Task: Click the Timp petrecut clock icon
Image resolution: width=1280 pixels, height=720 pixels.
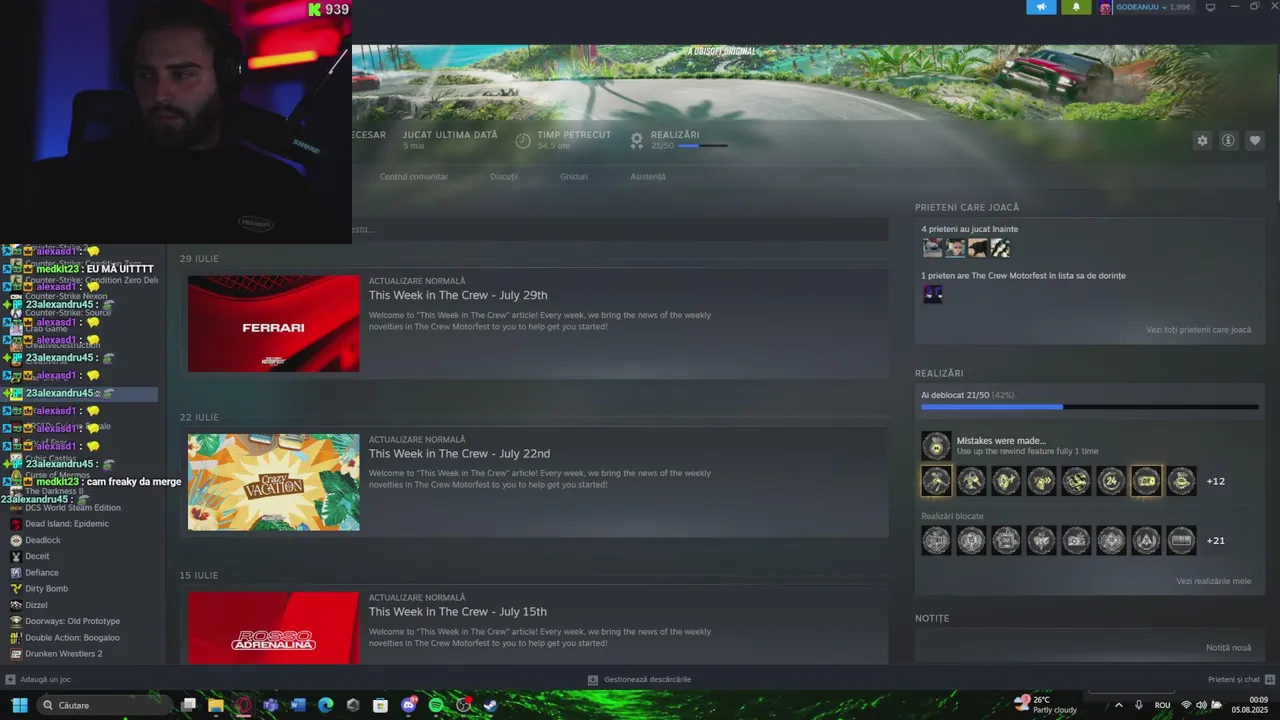Action: tap(523, 141)
